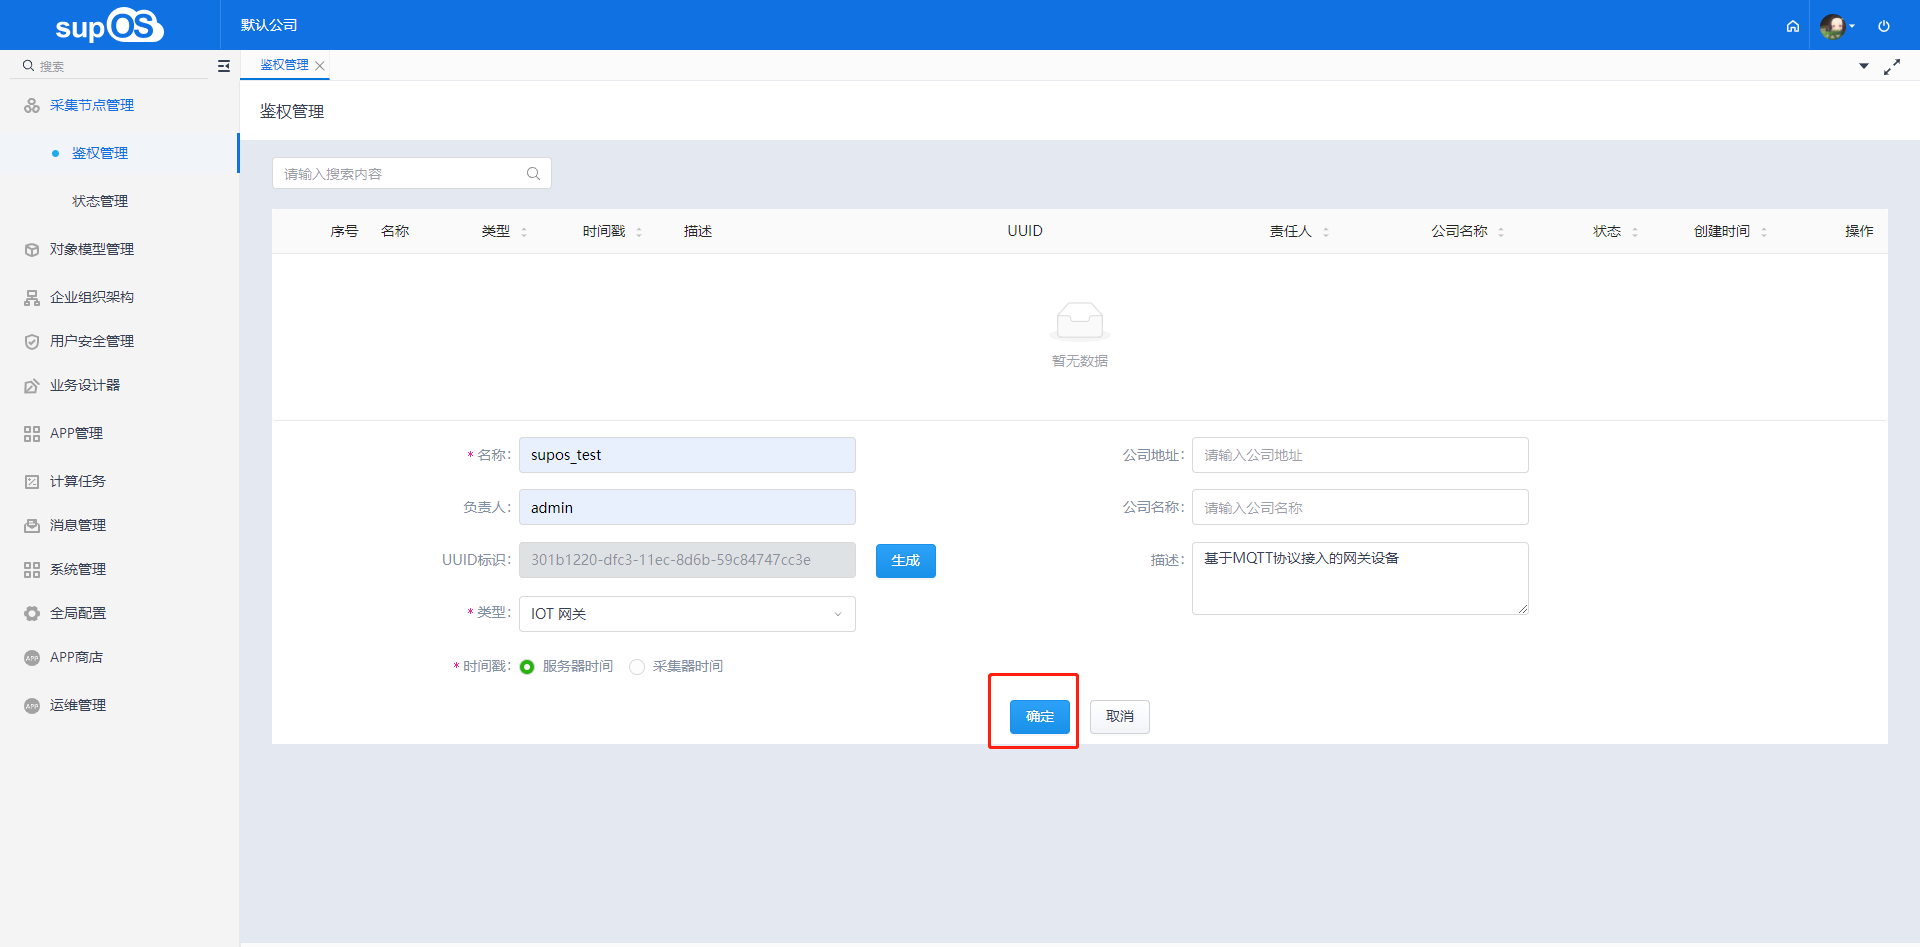Select 服务器时间 radio option

point(527,667)
